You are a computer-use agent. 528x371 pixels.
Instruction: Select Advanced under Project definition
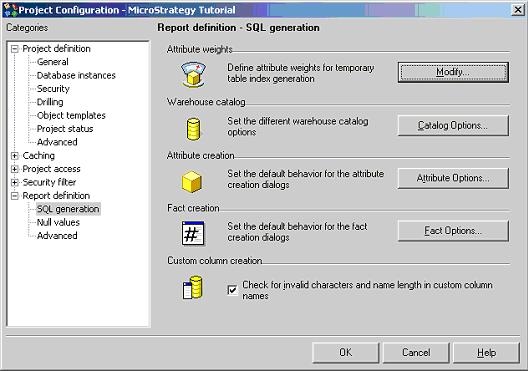57,142
